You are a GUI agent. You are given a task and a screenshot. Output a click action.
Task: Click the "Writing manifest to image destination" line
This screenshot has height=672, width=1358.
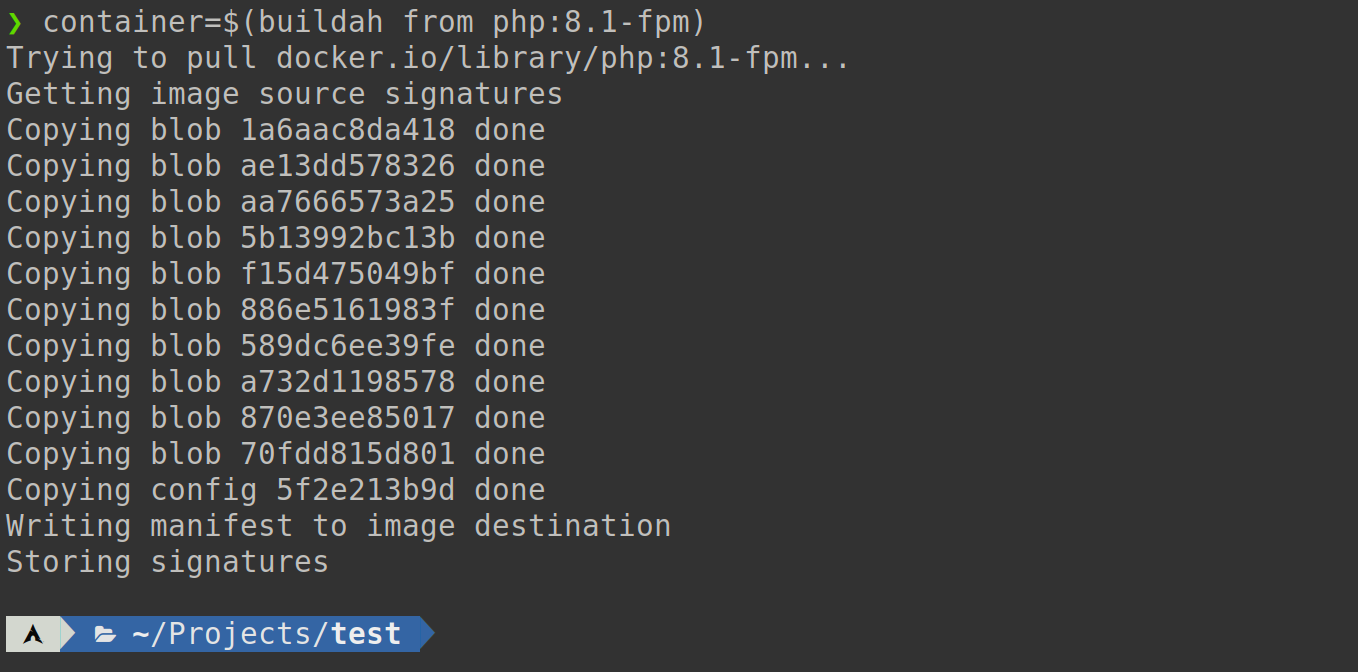338,526
